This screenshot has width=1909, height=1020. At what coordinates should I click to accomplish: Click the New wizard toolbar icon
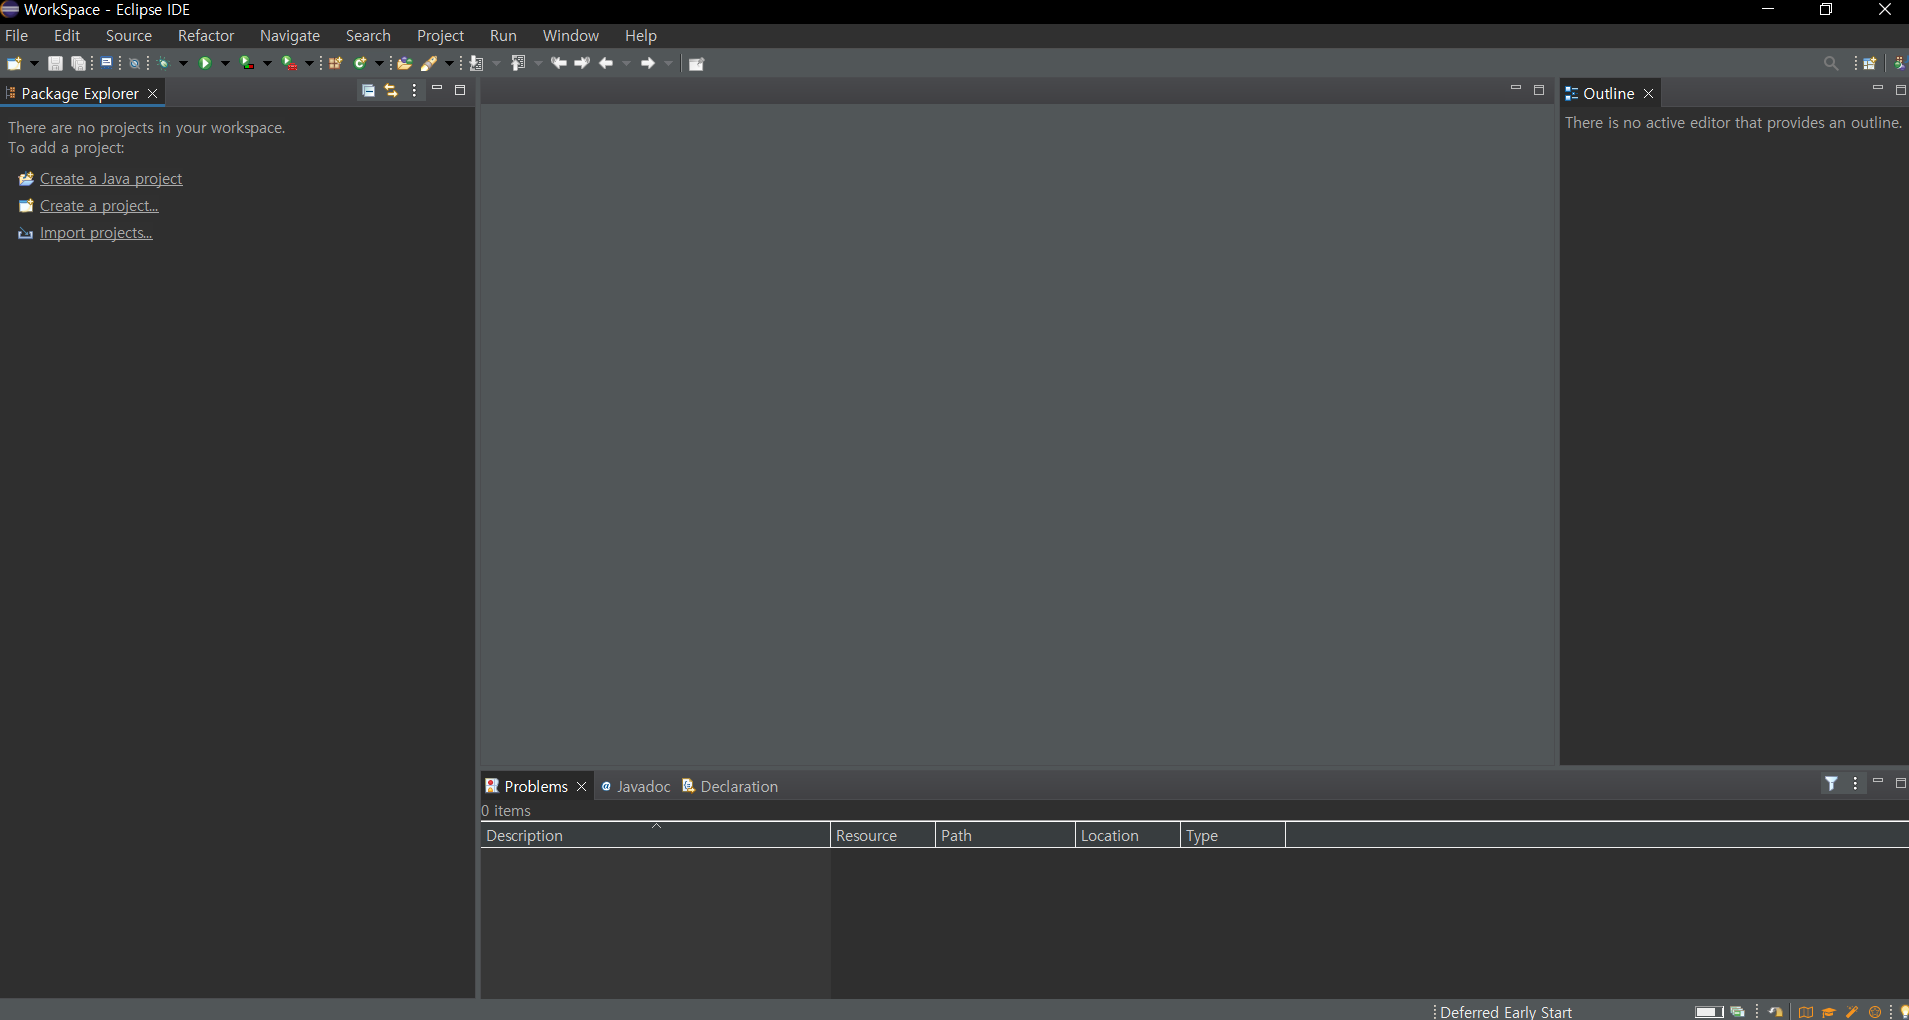point(14,63)
